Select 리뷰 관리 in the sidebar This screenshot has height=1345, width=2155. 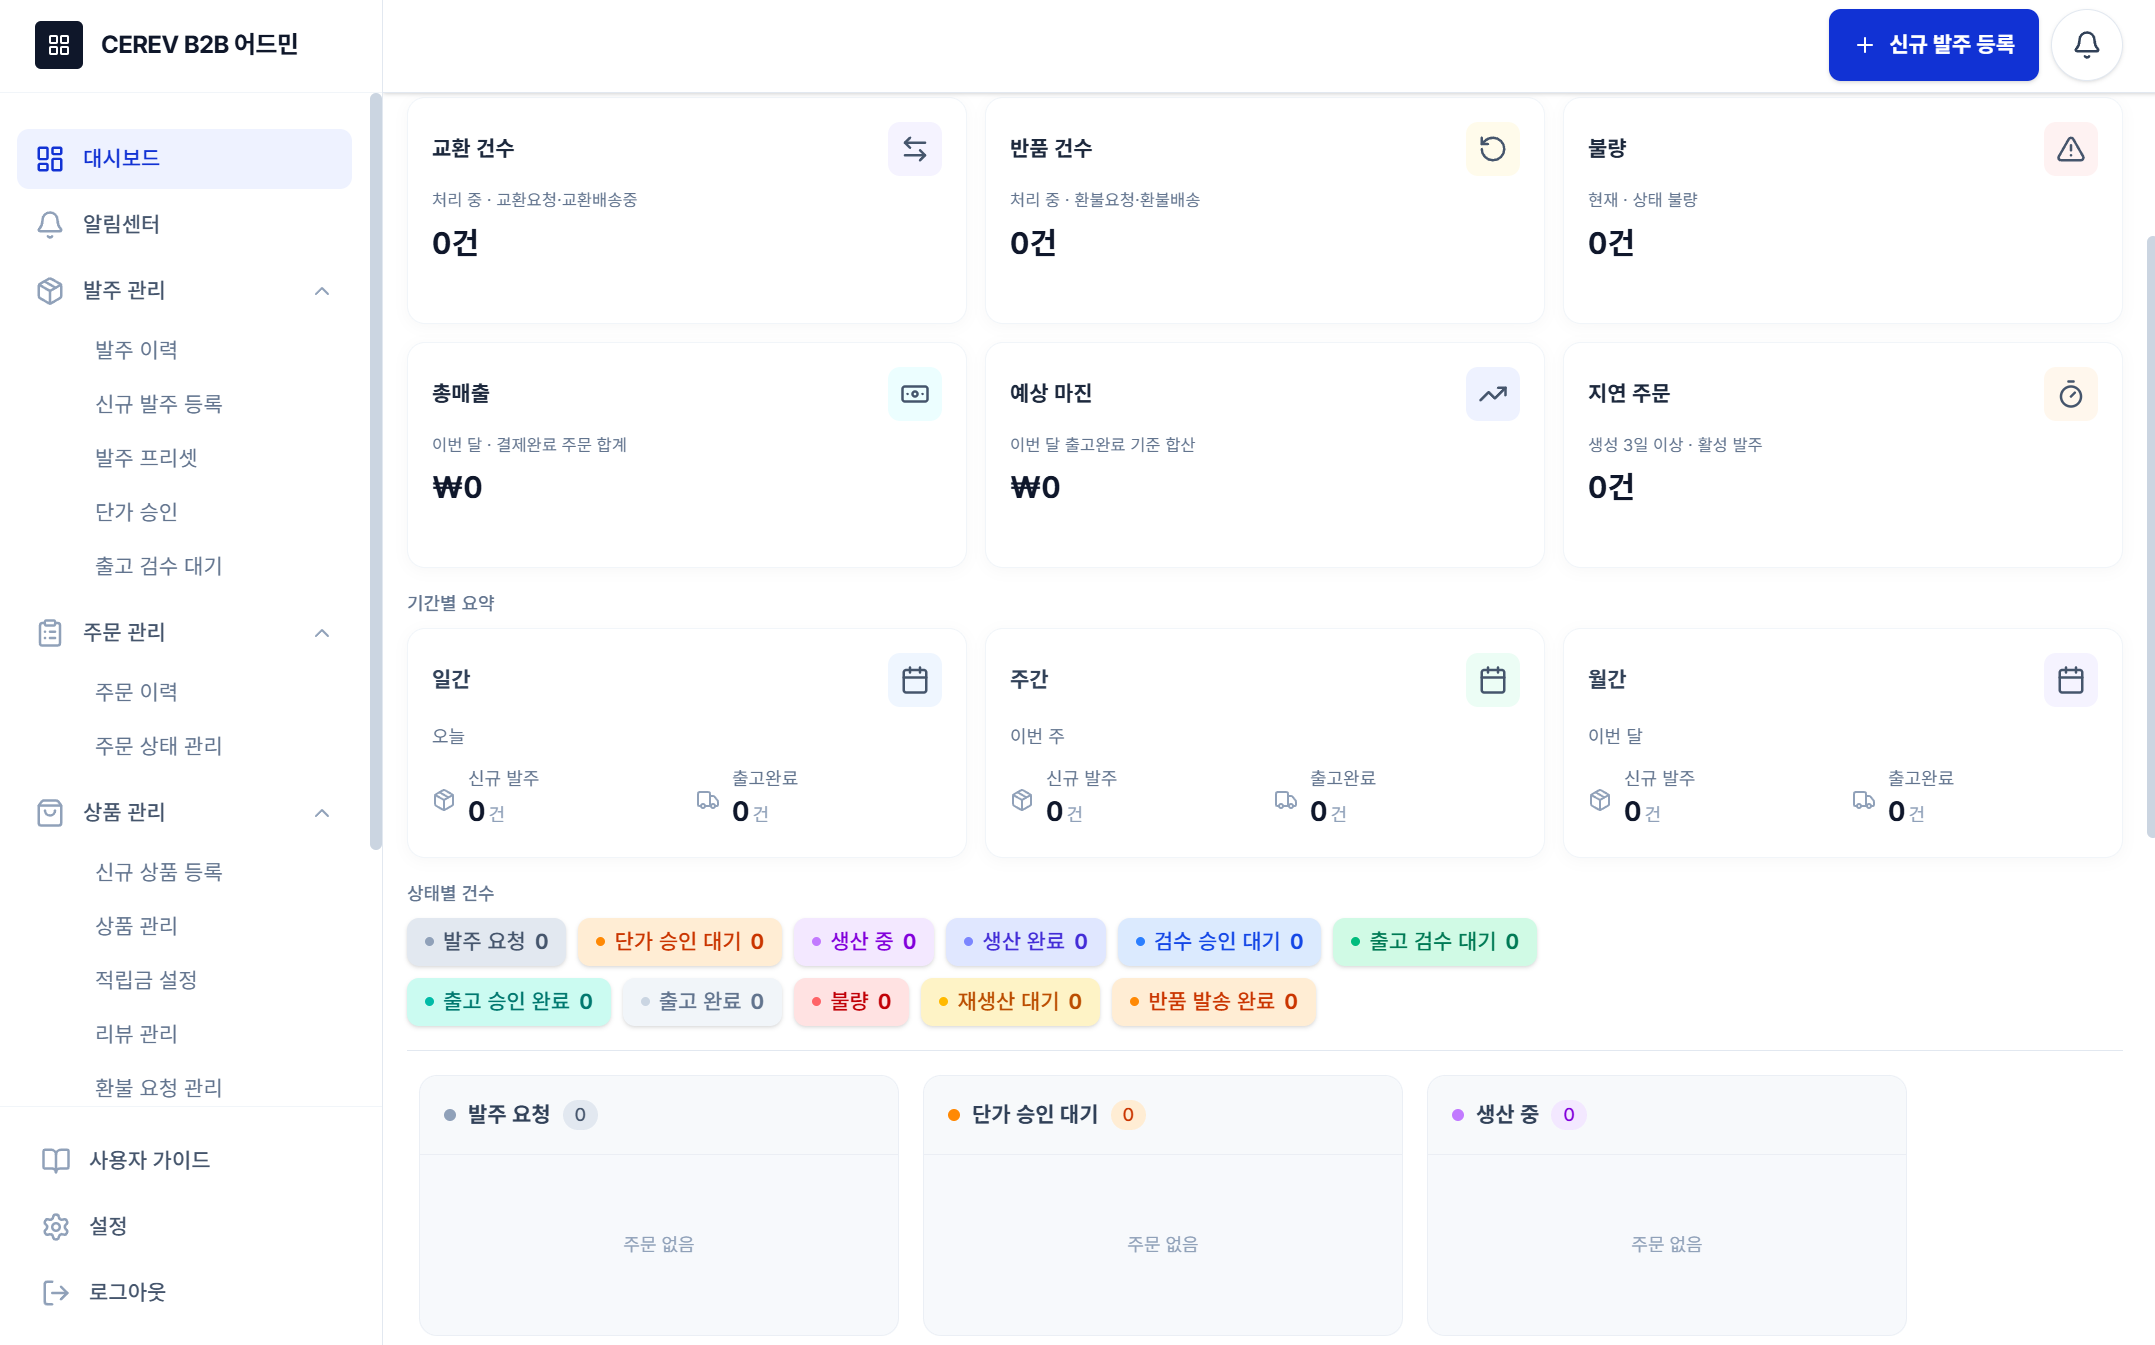[135, 1034]
